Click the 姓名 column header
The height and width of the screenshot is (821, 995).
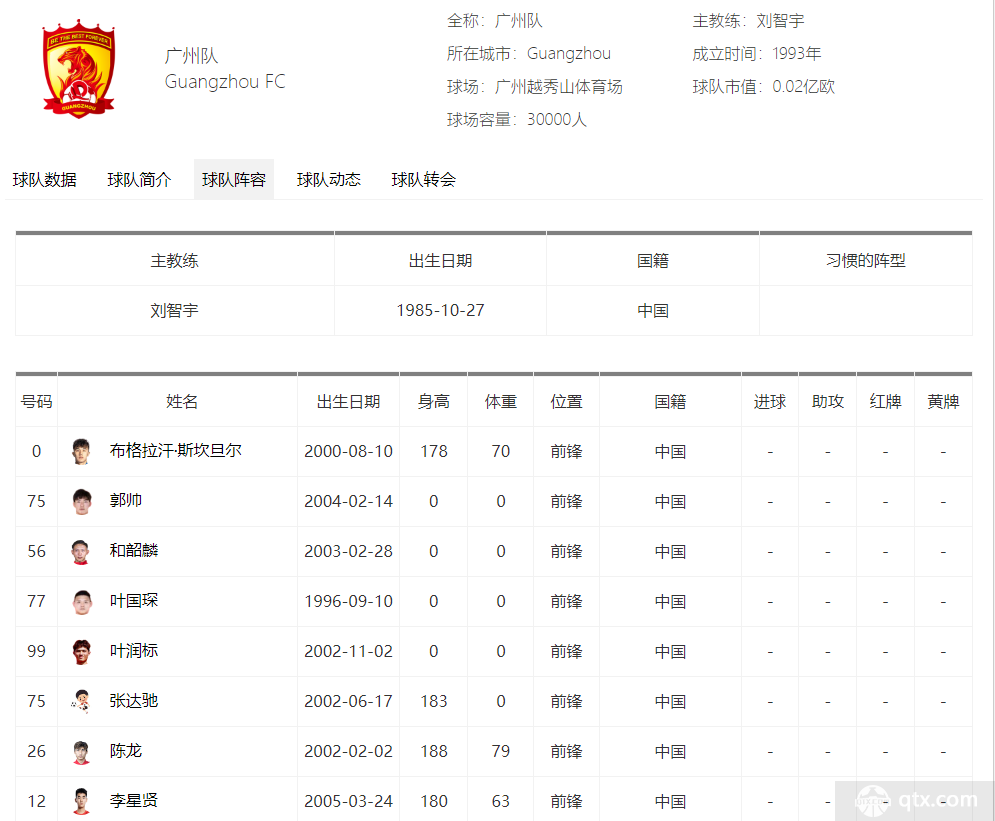coord(182,402)
